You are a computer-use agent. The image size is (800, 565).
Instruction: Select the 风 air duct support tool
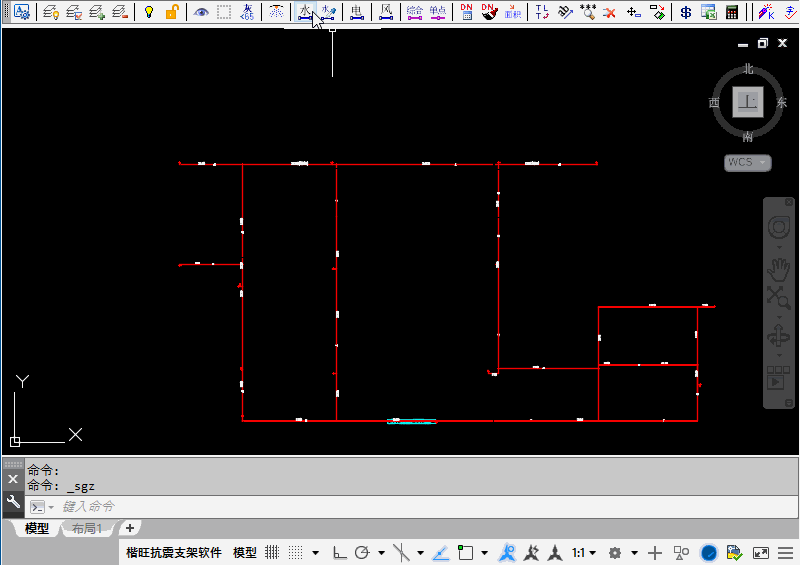pos(386,12)
